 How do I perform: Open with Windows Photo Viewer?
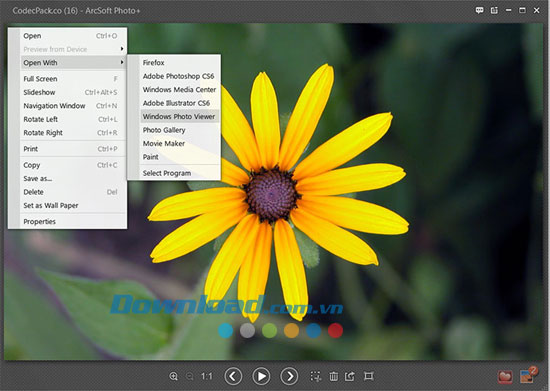pos(180,116)
